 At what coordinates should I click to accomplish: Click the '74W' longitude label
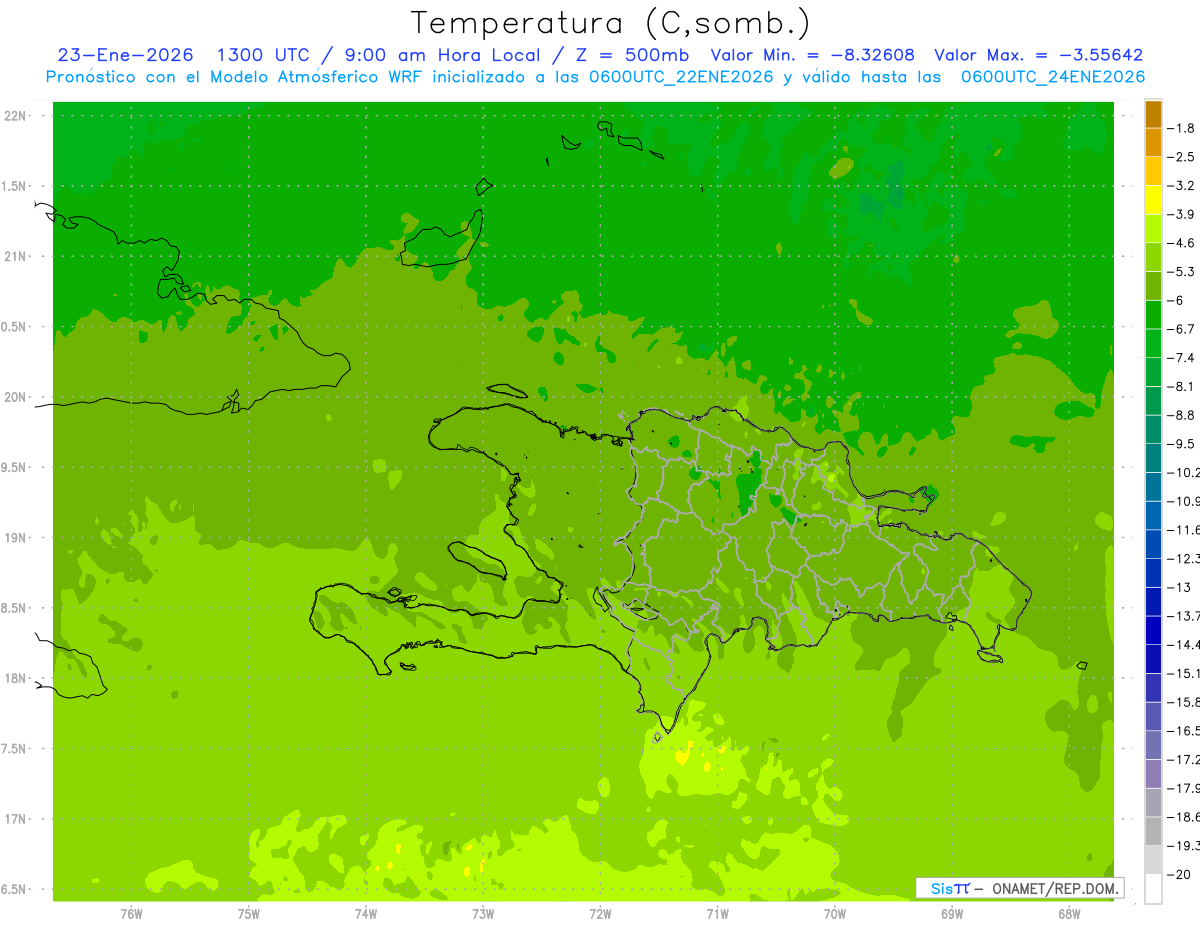366,914
